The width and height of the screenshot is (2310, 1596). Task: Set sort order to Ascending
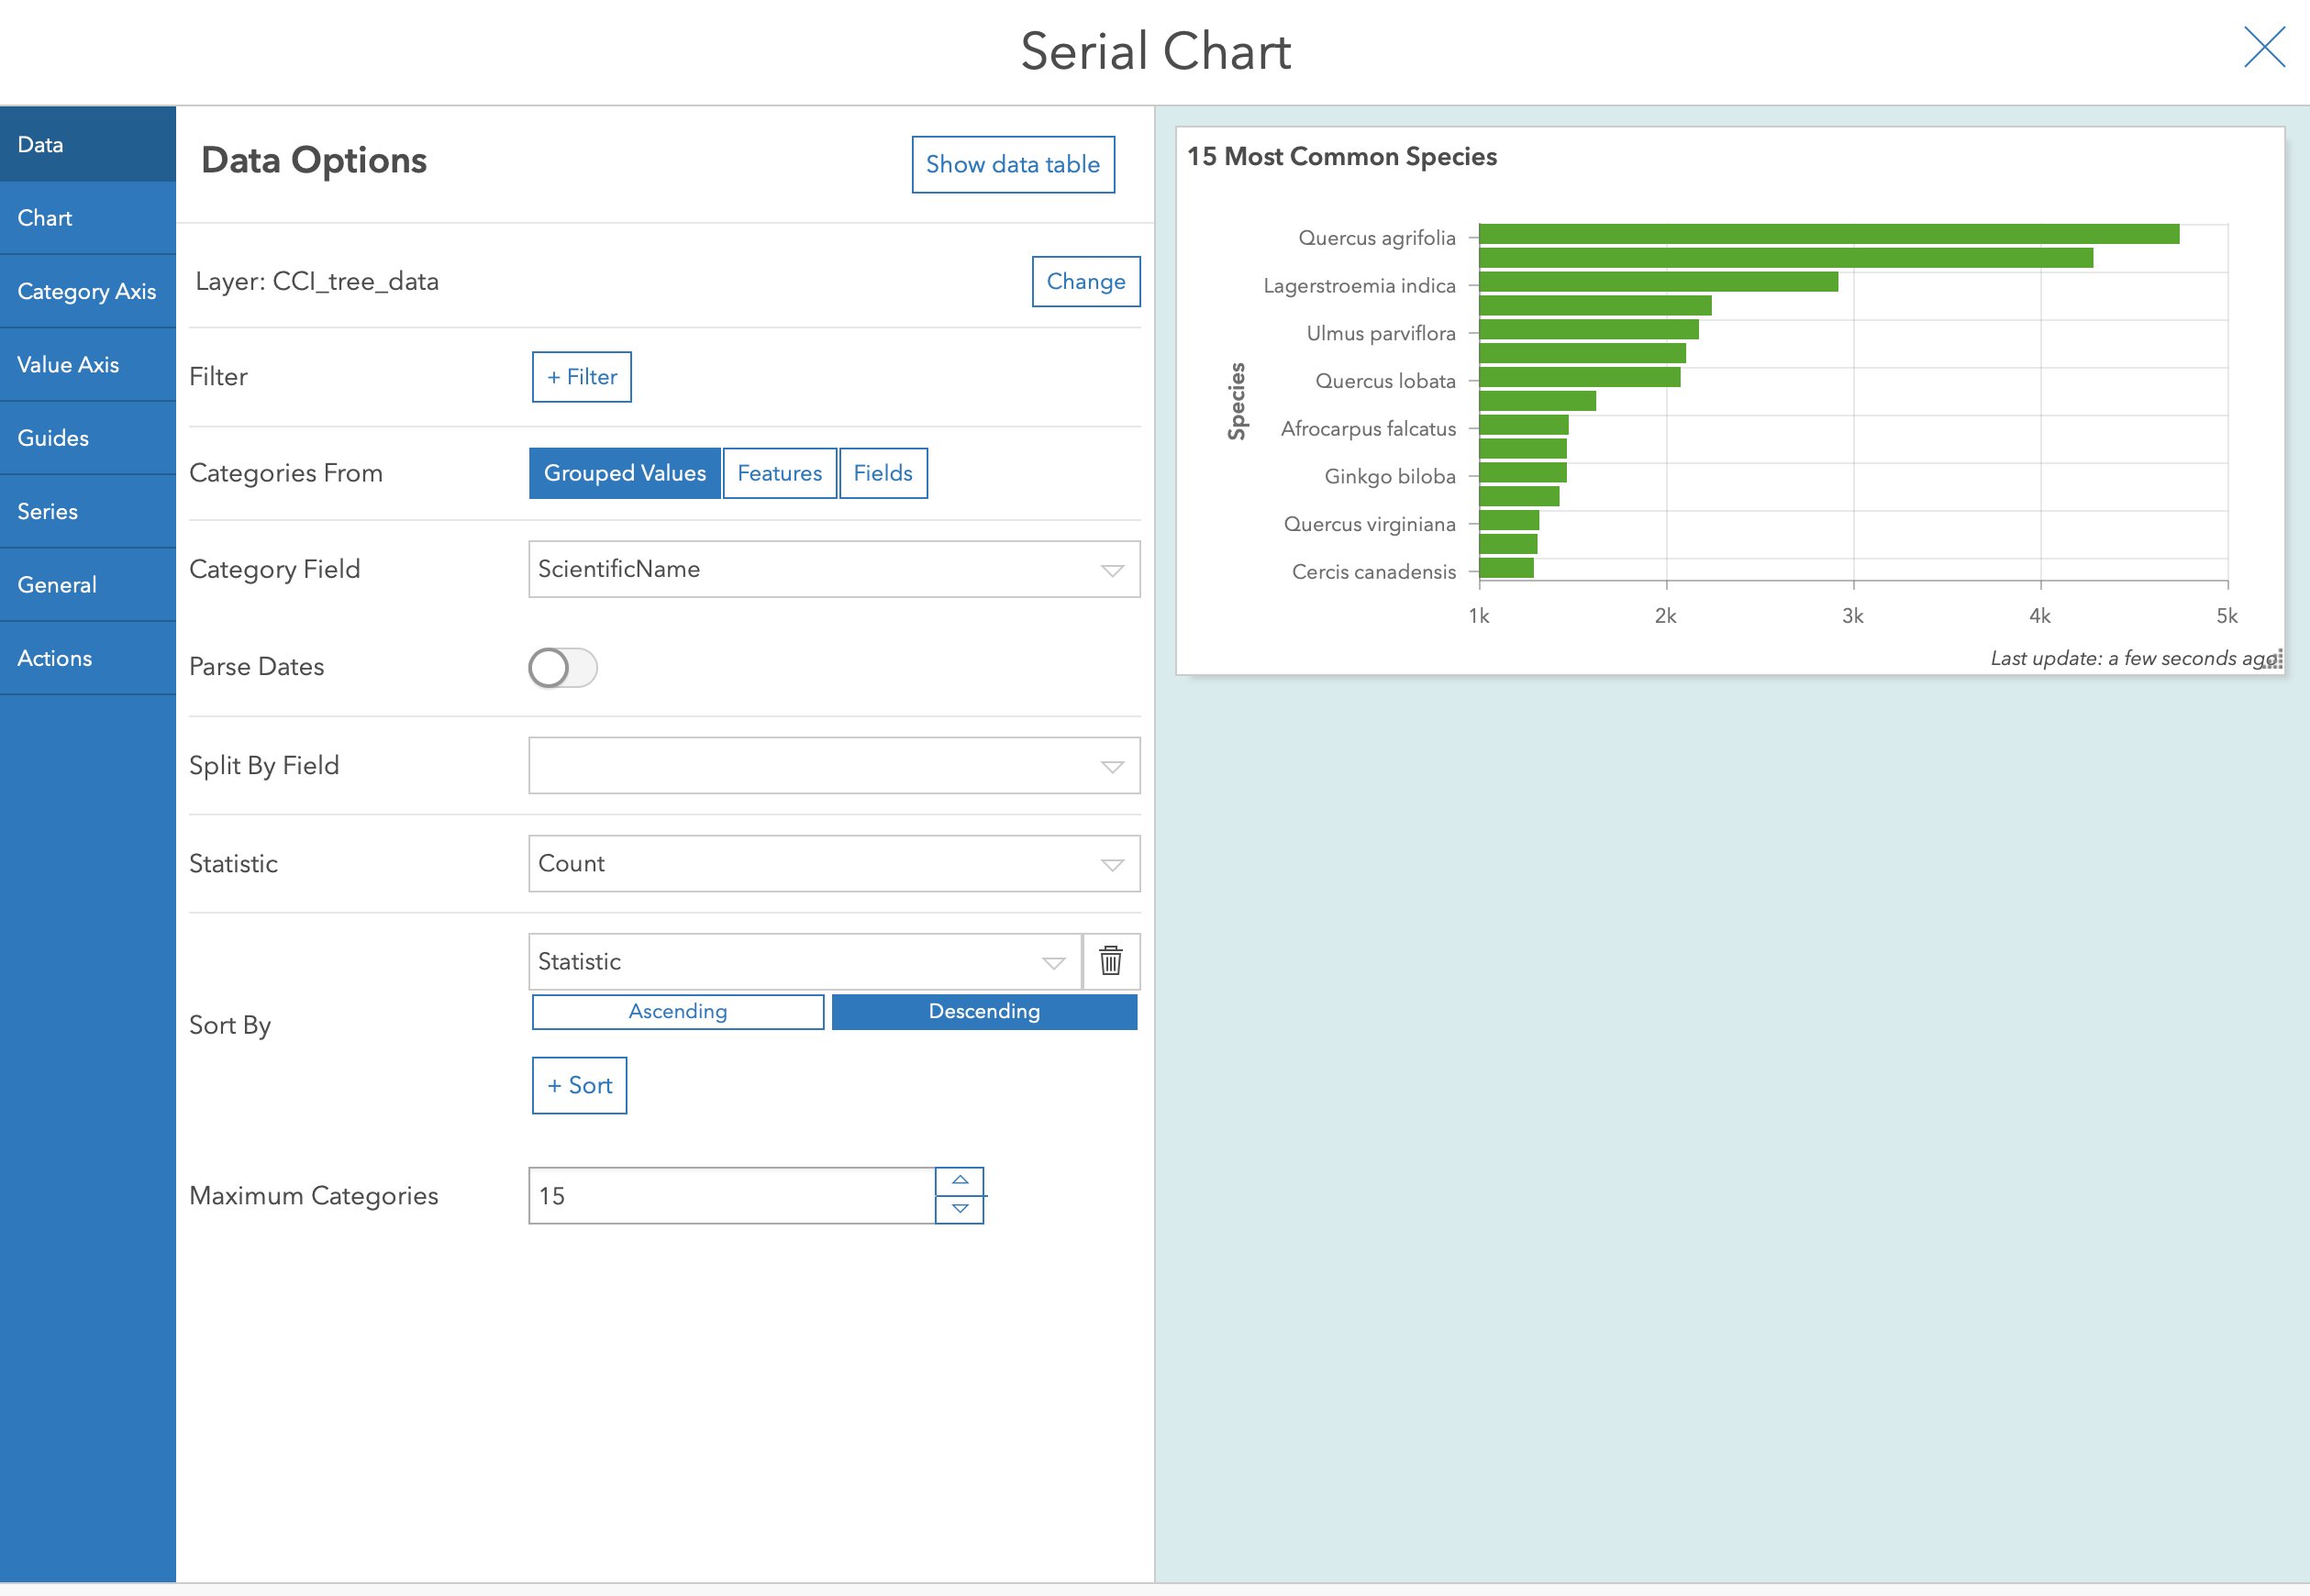677,1011
